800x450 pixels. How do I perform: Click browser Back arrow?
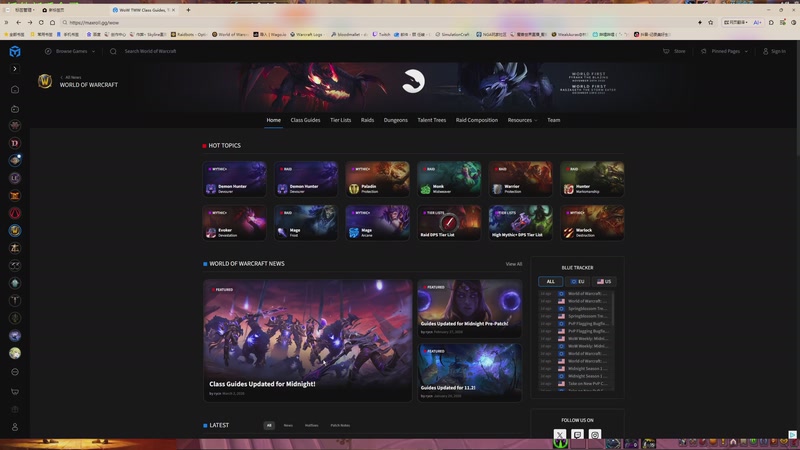coord(18,22)
